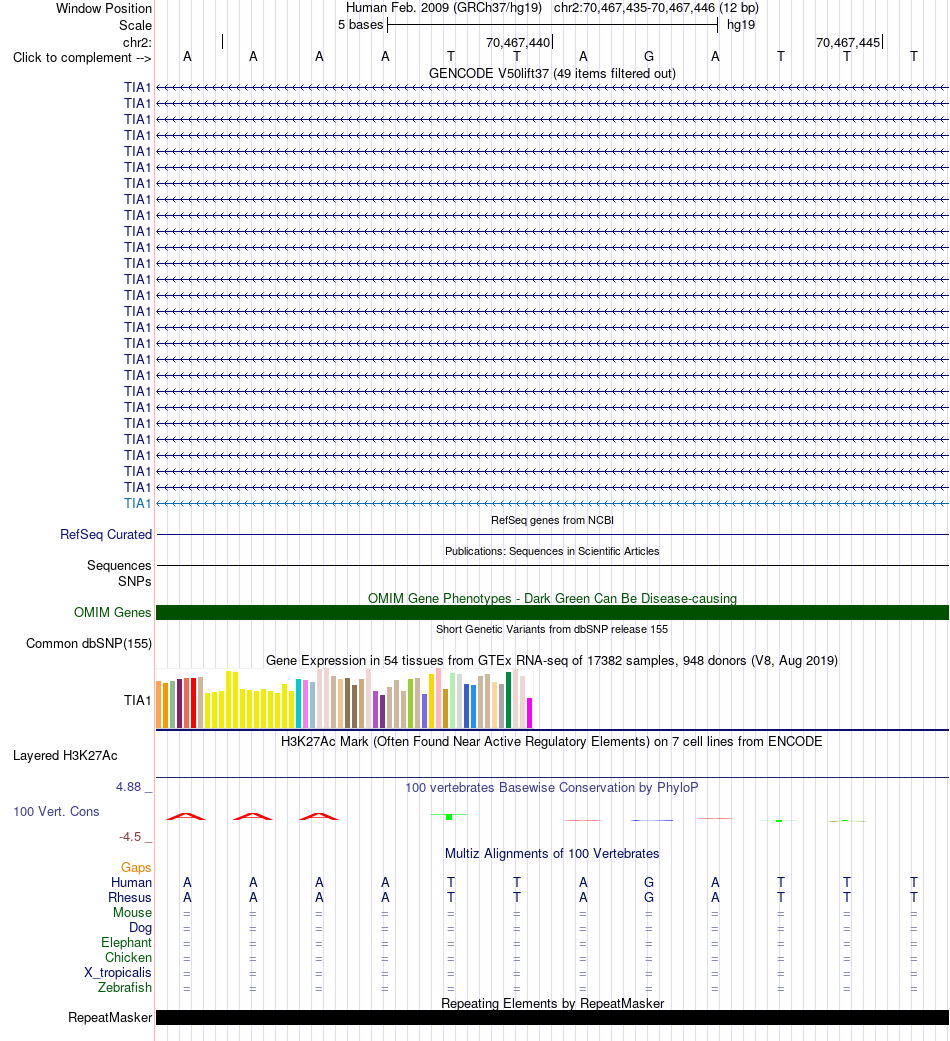Screen dimensions: 950x1041
Task: Click the 70,467,445 ruler position marker
Action: coord(848,42)
